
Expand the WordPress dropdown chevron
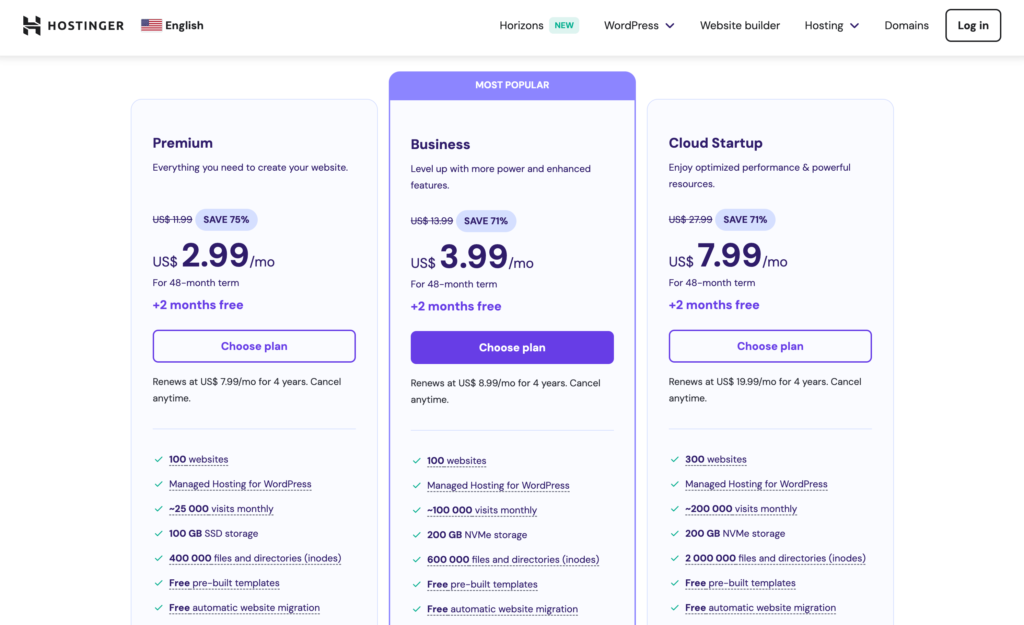click(x=669, y=25)
